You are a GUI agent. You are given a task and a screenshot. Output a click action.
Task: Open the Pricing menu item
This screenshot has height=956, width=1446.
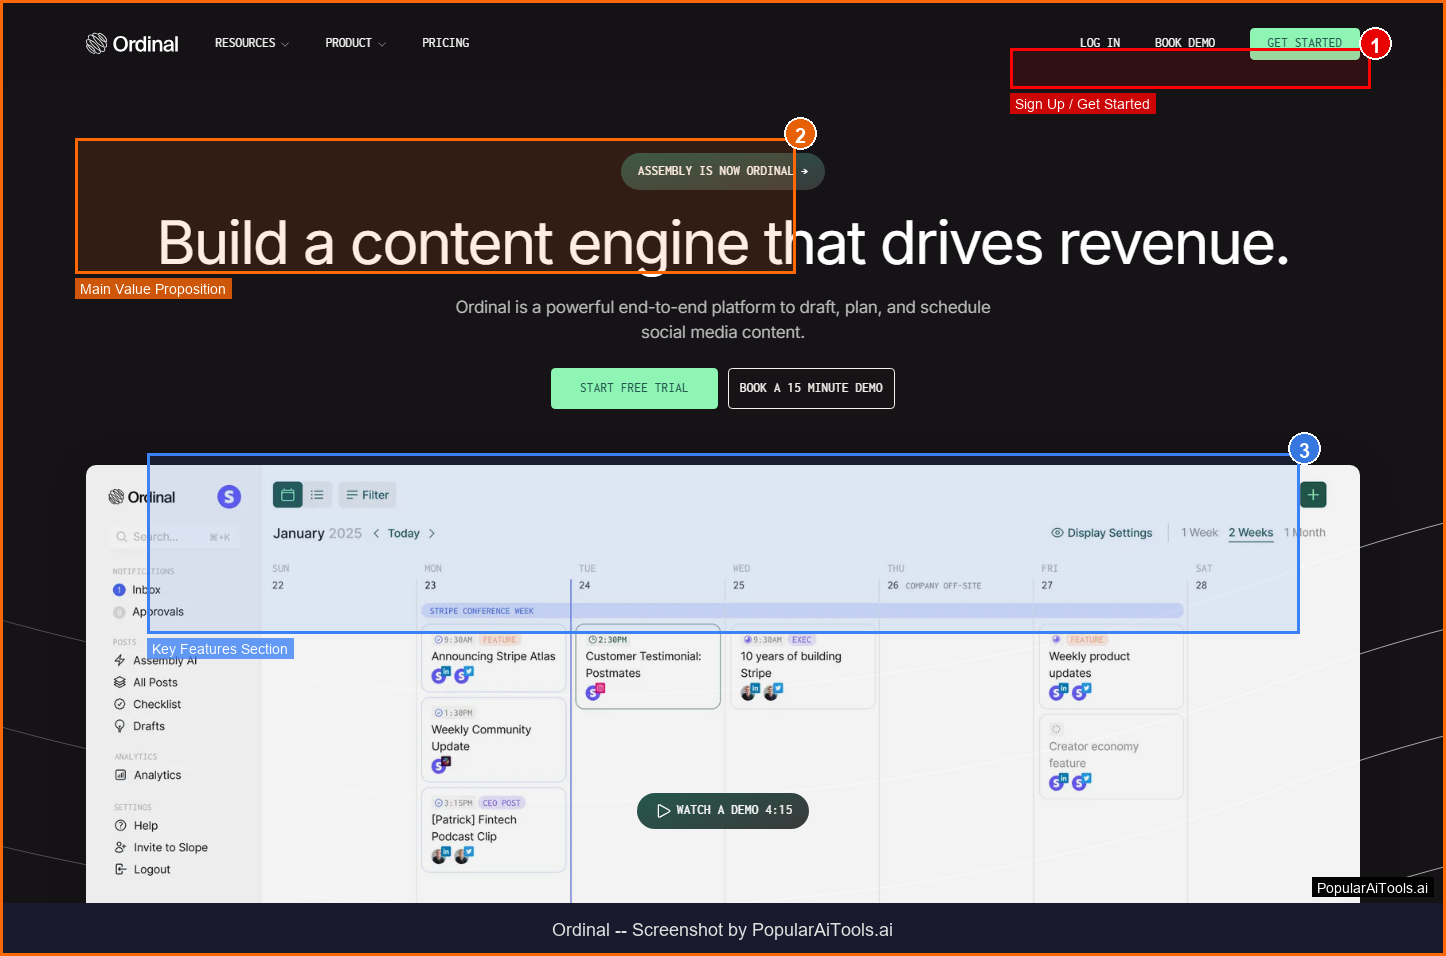[445, 43]
